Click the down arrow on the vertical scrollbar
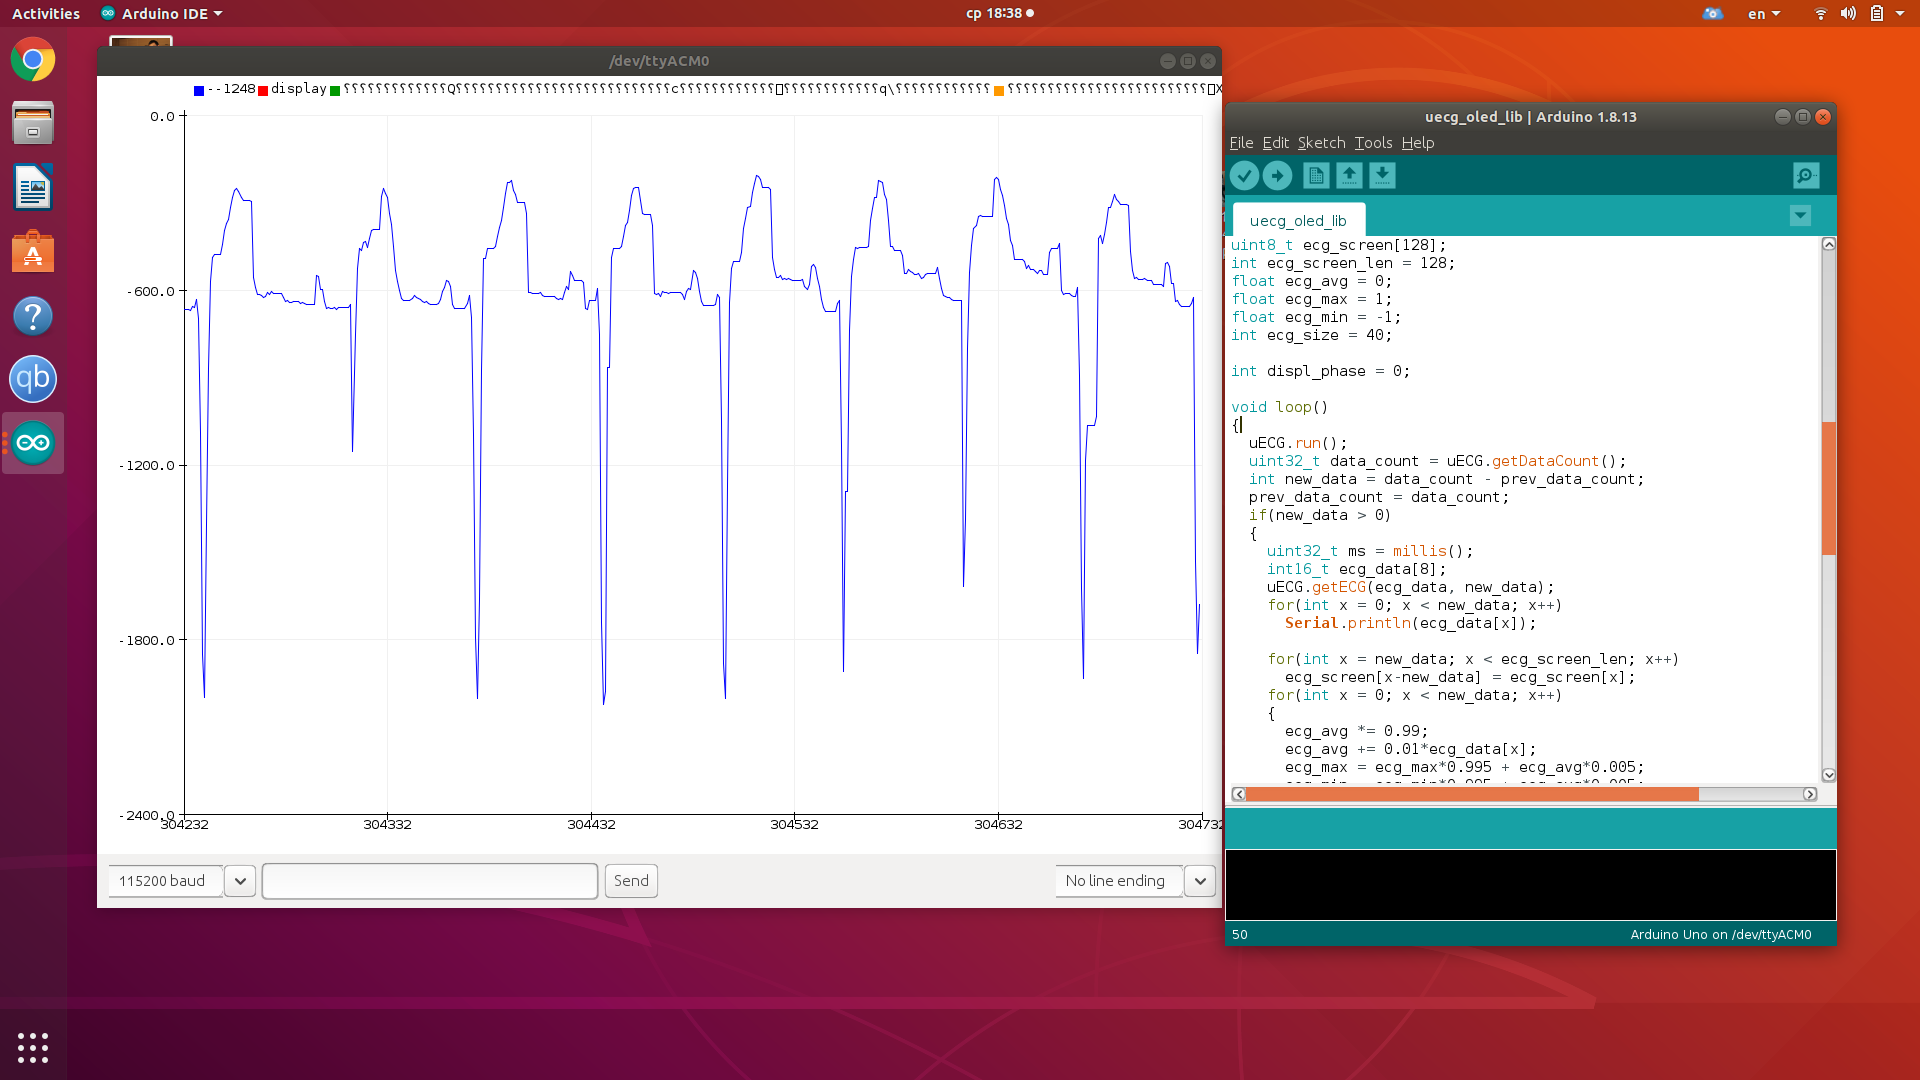Image resolution: width=1920 pixels, height=1080 pixels. [x=1829, y=775]
